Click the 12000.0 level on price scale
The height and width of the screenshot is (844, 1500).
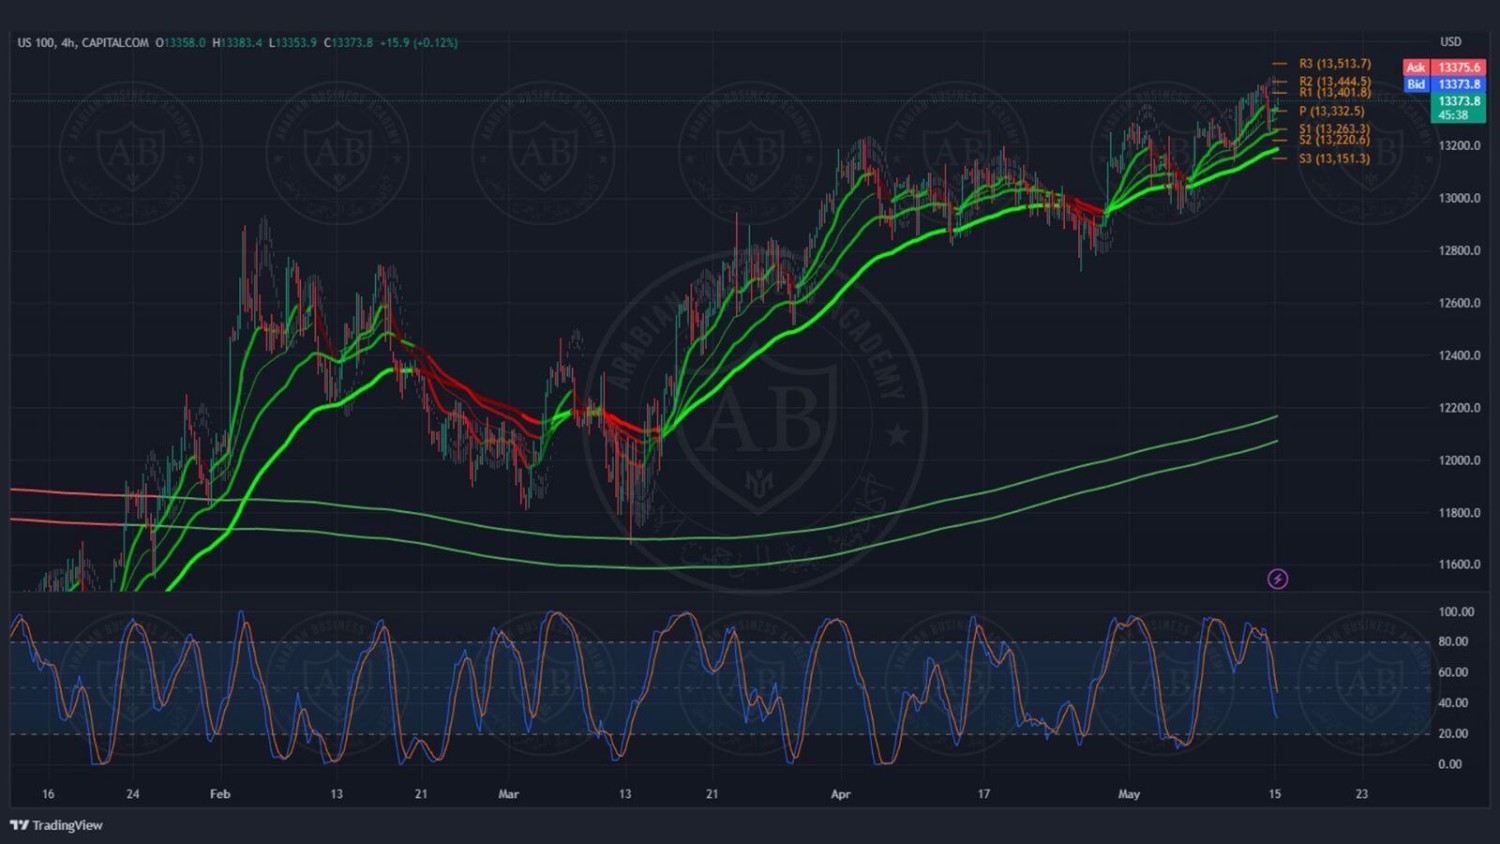click(x=1459, y=461)
